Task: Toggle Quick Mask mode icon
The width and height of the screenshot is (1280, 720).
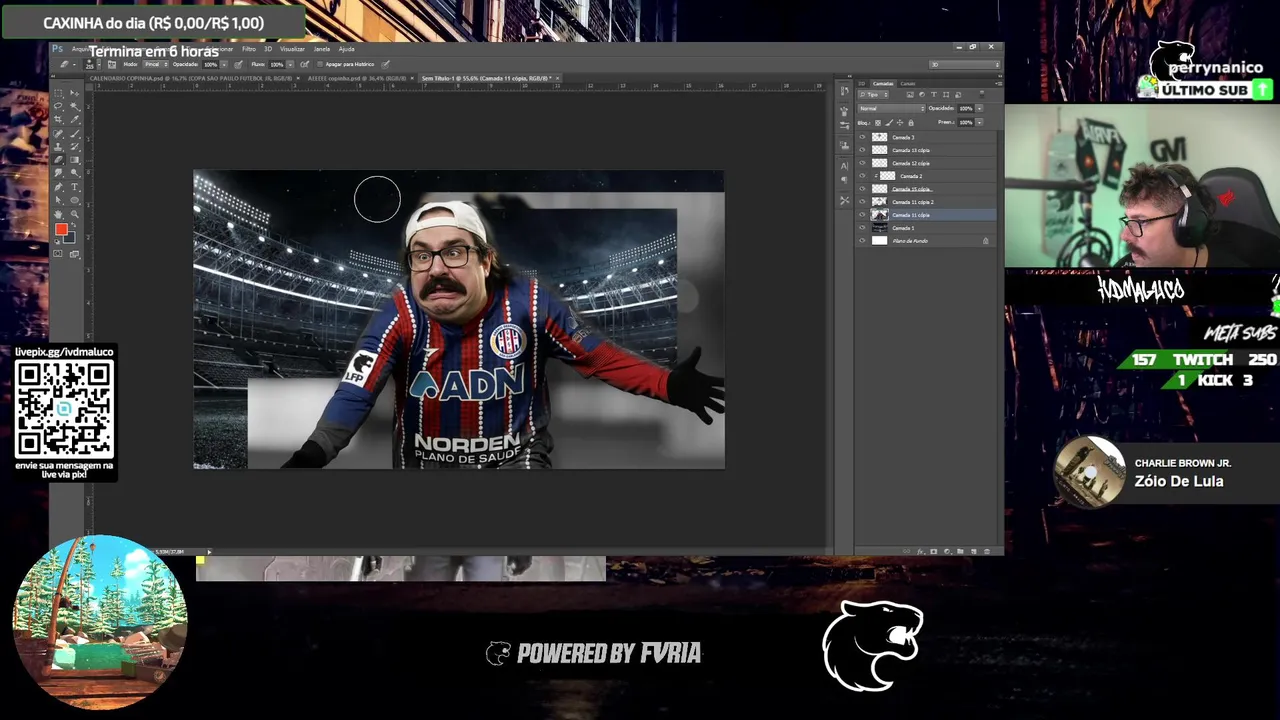Action: tap(58, 253)
